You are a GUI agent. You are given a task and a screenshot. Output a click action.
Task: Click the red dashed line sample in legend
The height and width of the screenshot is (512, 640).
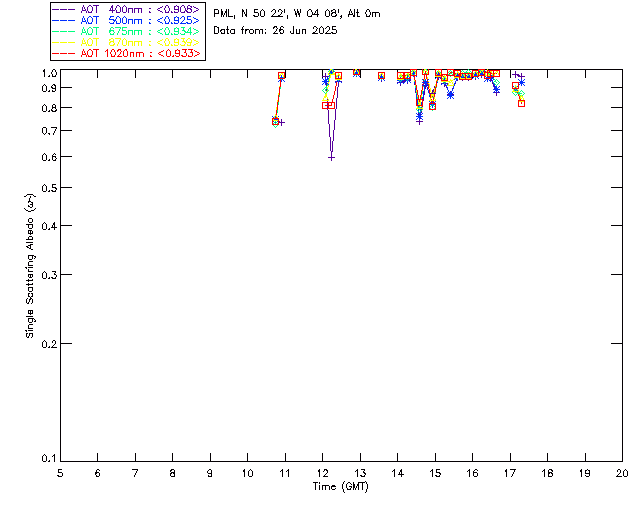[64, 53]
